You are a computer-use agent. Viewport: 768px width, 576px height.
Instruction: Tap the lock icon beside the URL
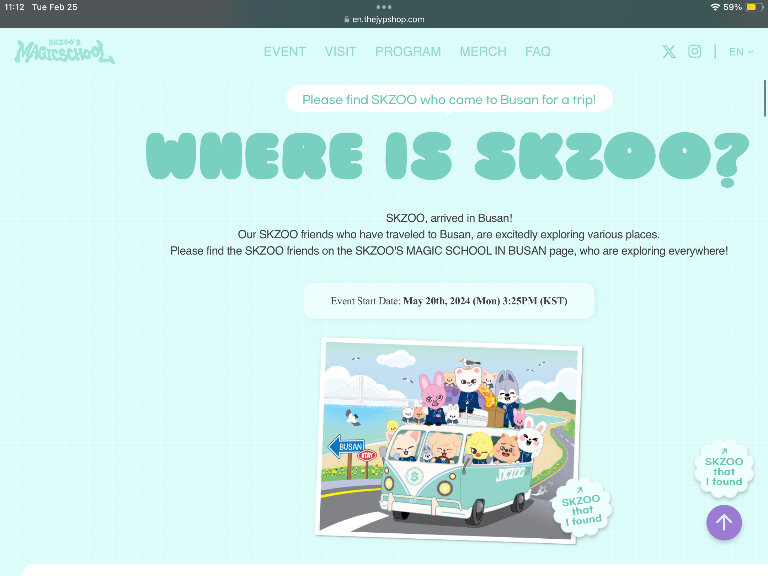[347, 20]
